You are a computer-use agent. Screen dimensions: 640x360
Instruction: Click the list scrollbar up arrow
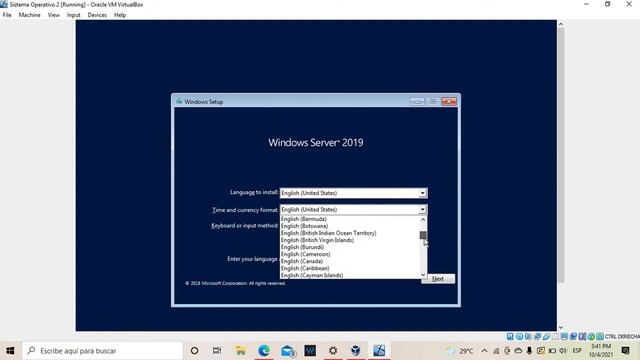click(423, 220)
